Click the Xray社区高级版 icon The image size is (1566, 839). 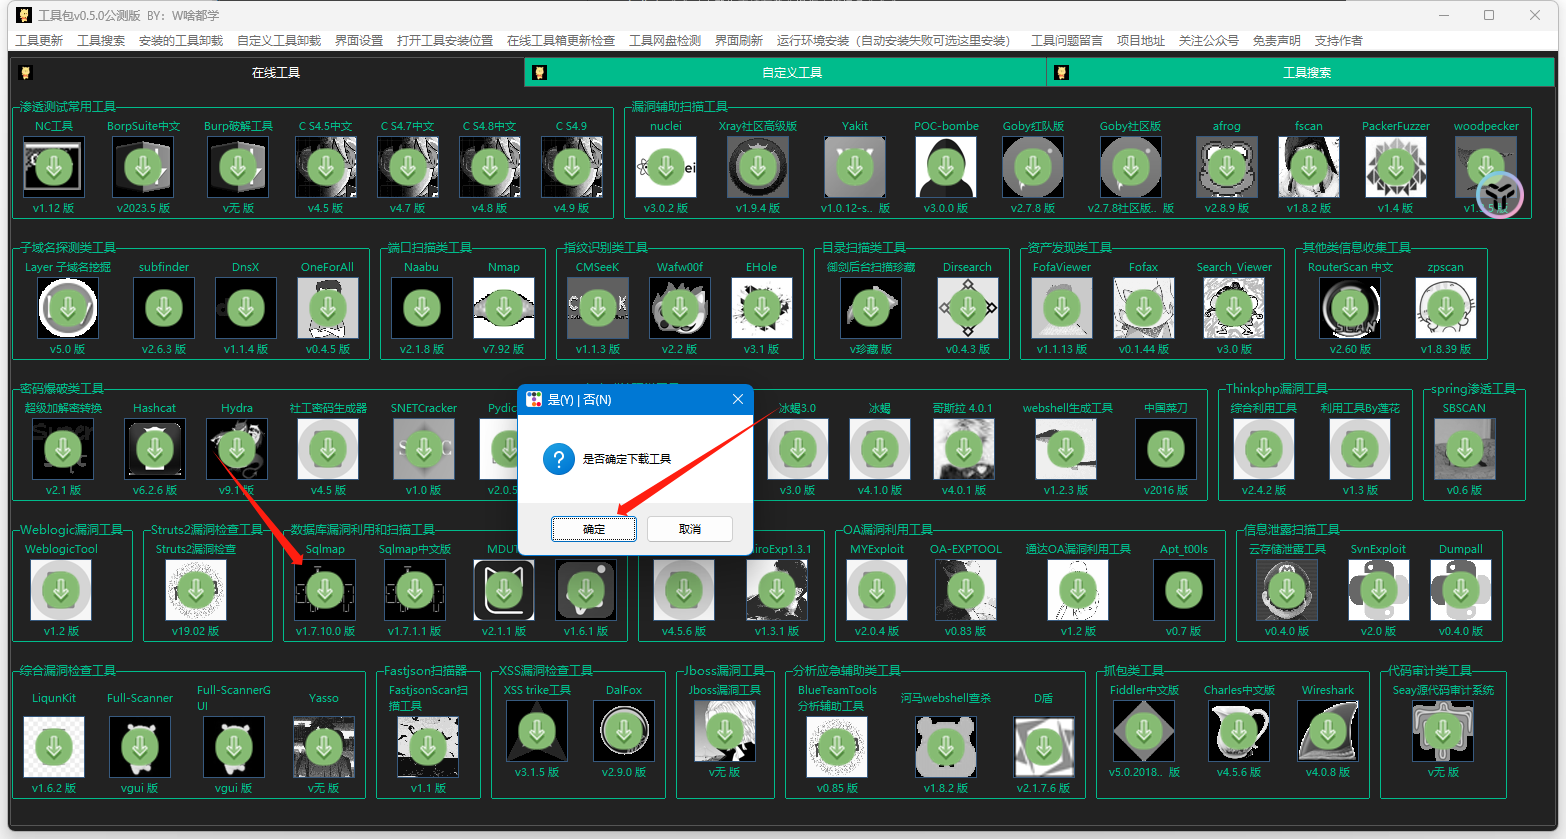[758, 167]
